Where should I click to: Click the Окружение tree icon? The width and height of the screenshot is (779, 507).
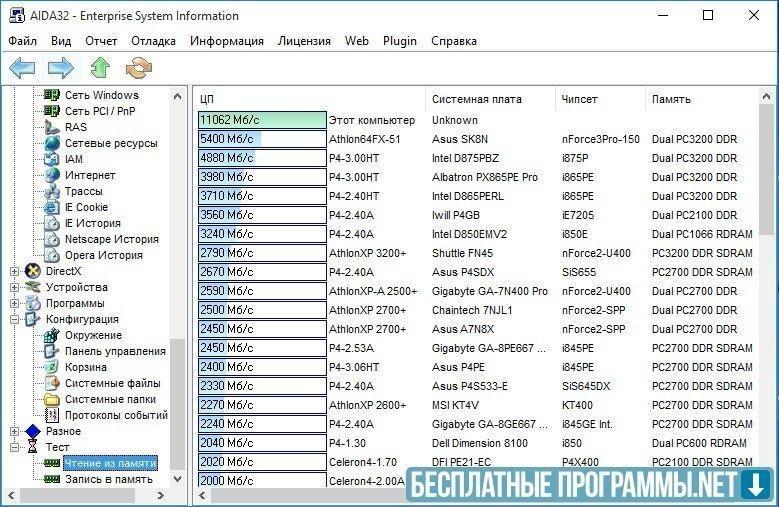tap(52, 335)
